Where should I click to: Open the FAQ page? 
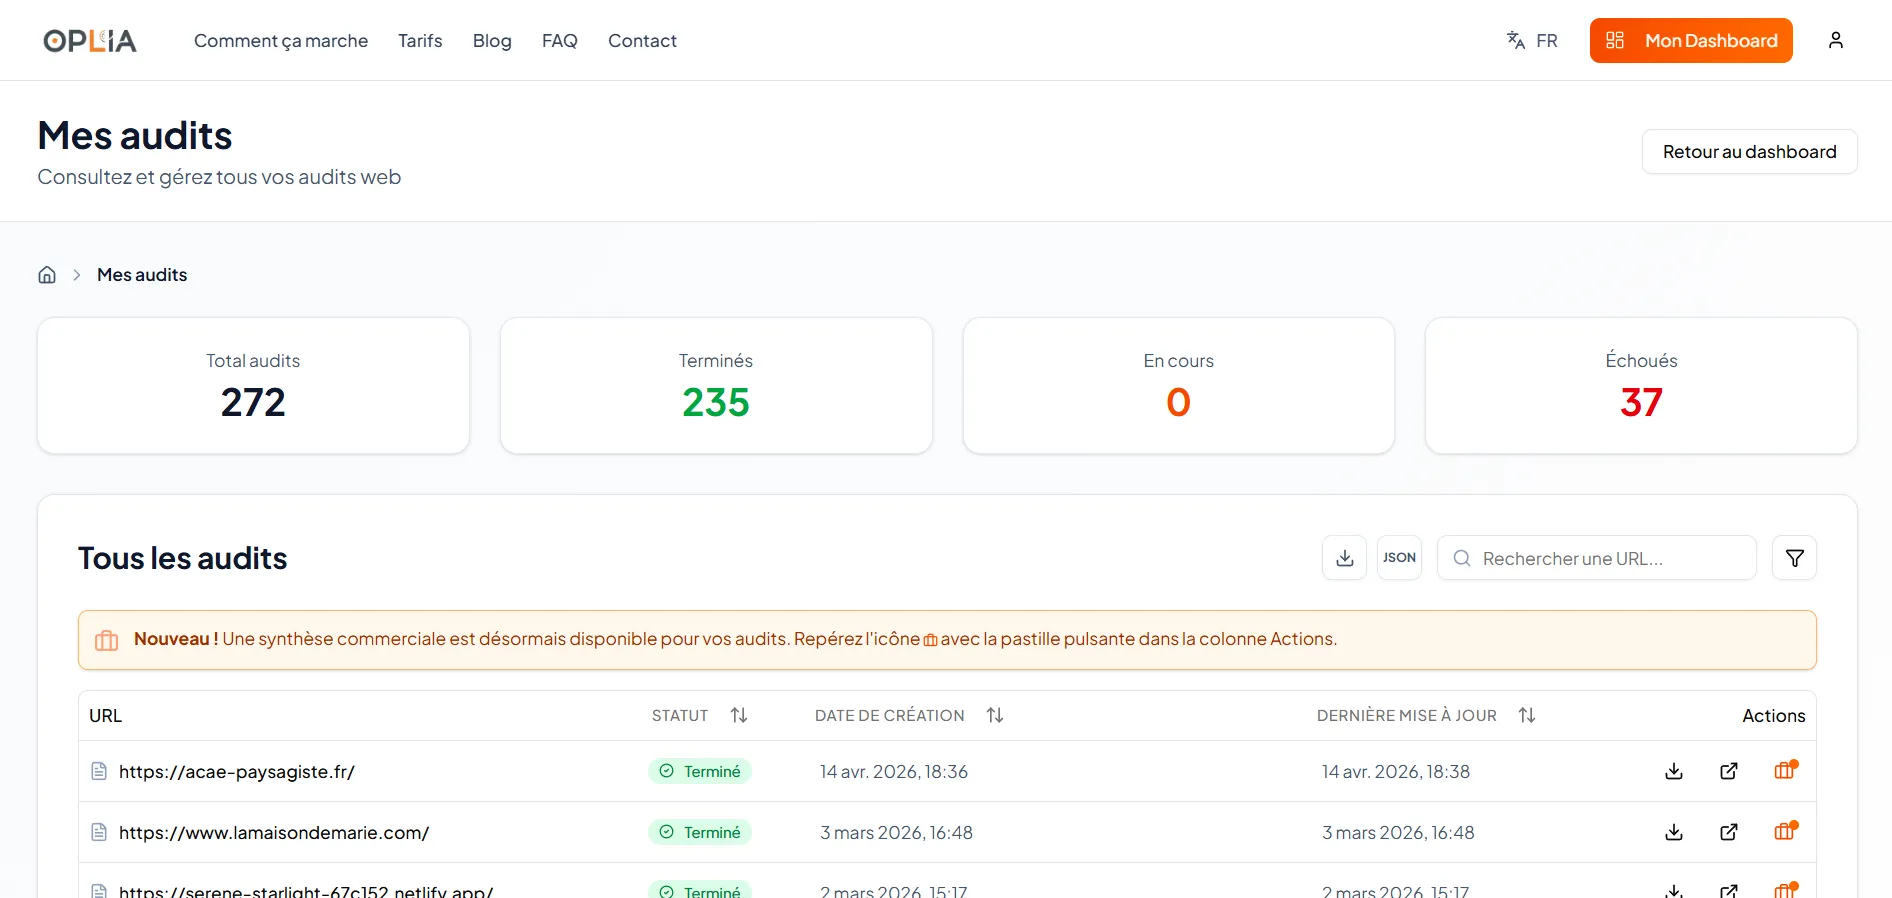560,41
